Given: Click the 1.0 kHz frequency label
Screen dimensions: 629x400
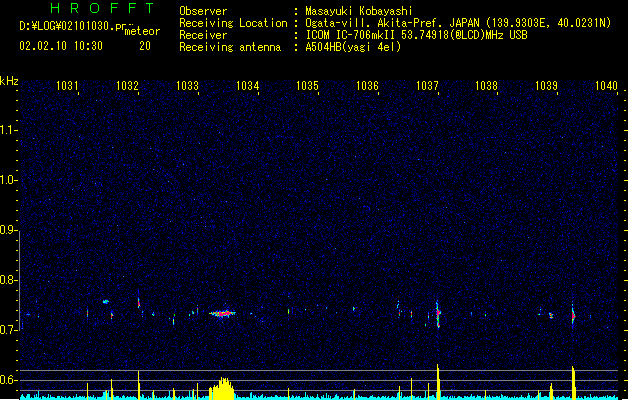Looking at the screenshot, I should point(8,180).
